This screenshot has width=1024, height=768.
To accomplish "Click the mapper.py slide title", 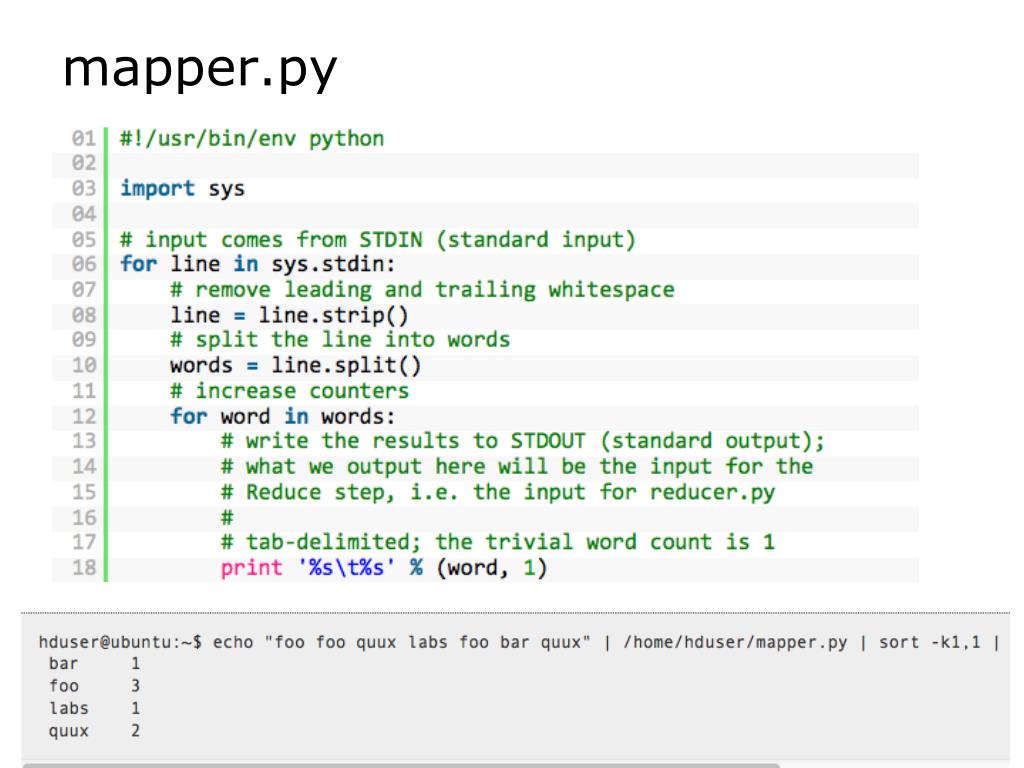I will click(200, 70).
